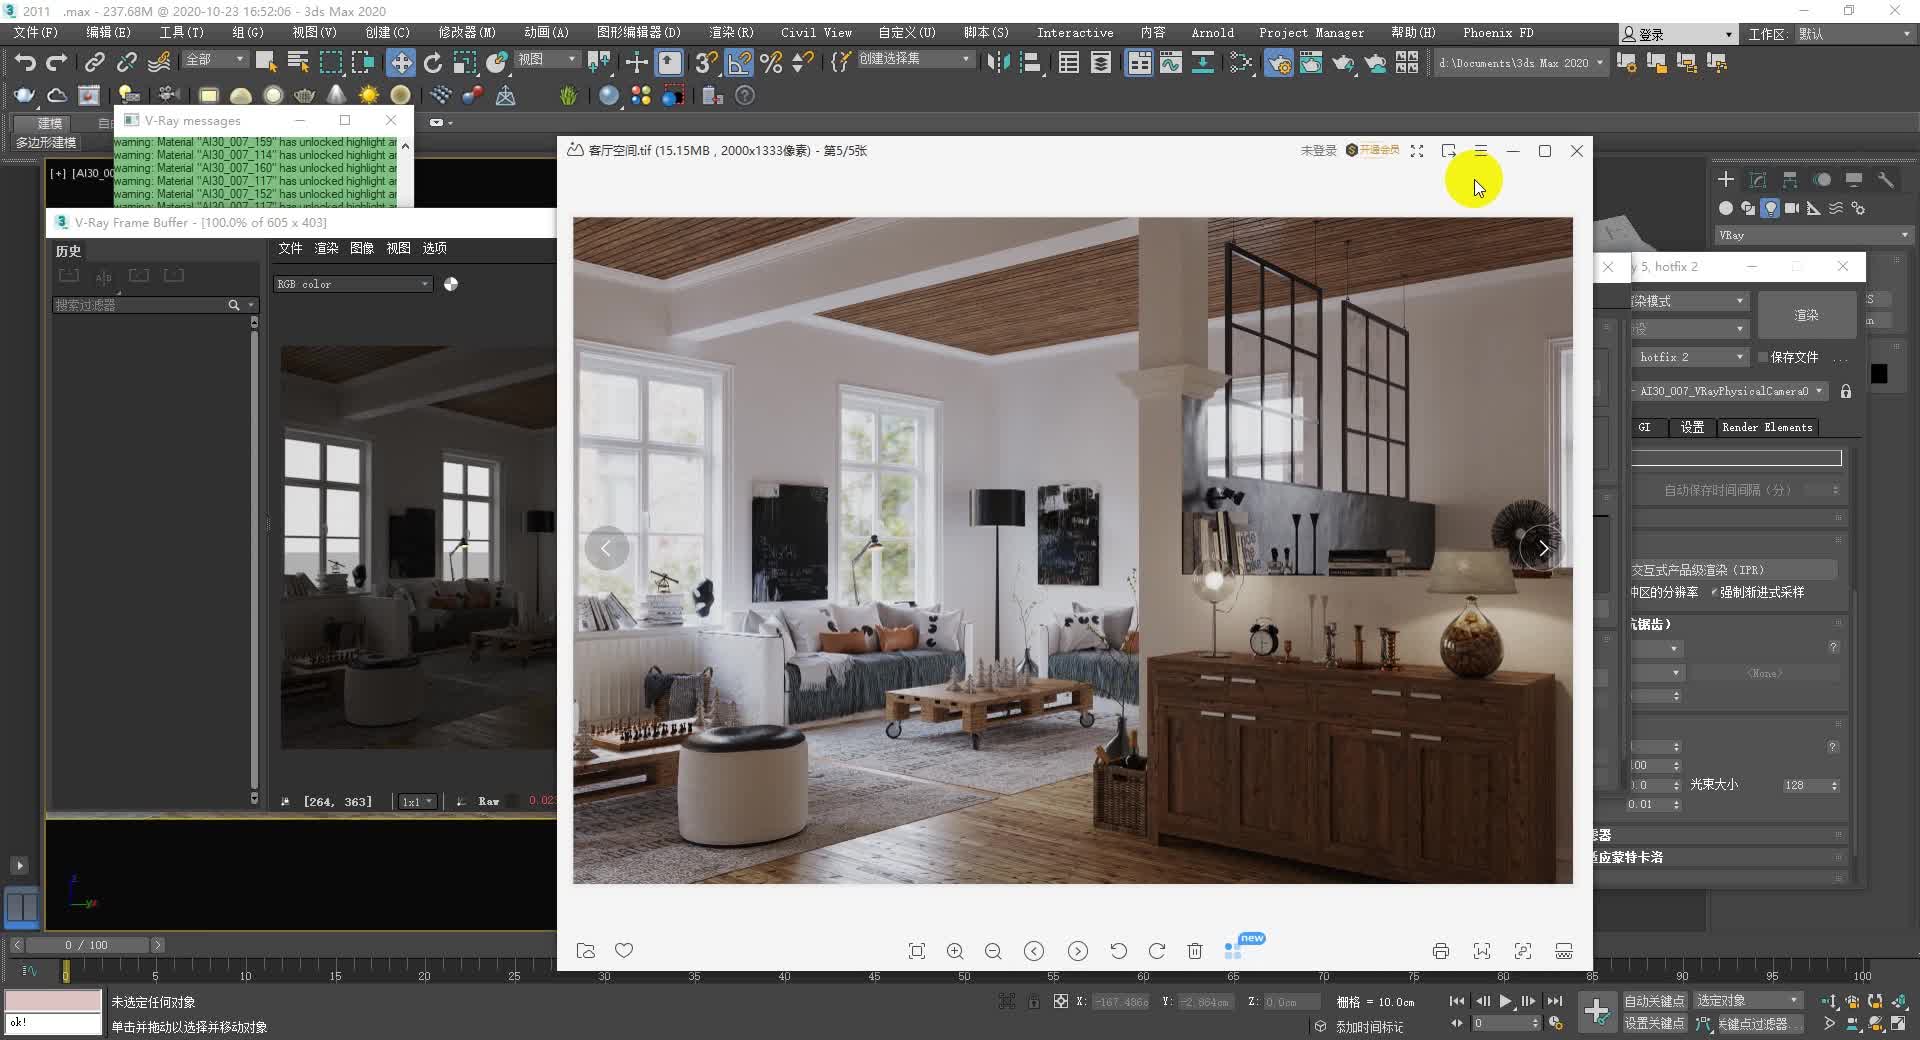
Task: Click the 未登录 login link in the image viewer
Action: coord(1318,150)
